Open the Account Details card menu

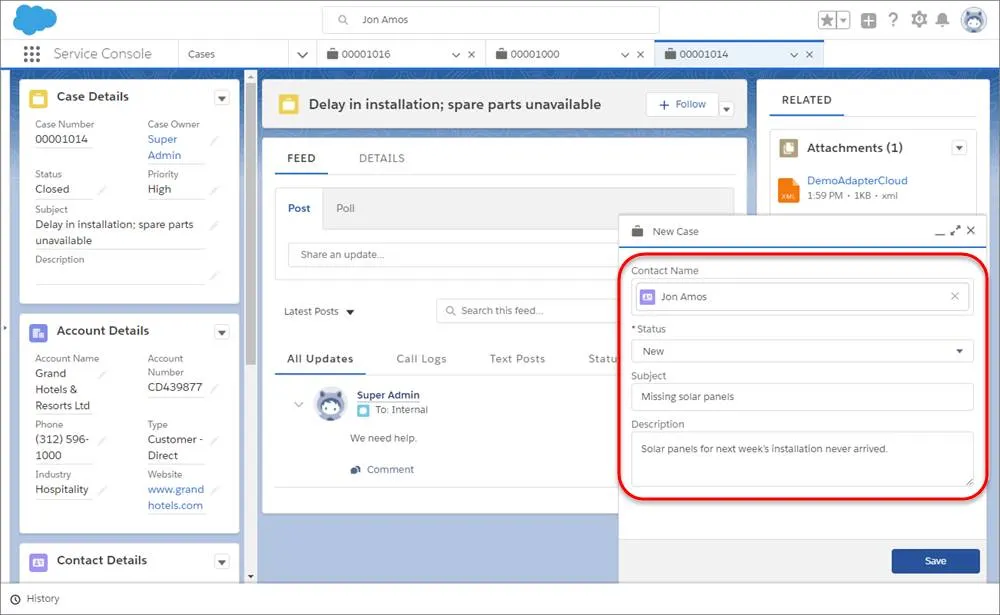[x=221, y=332]
